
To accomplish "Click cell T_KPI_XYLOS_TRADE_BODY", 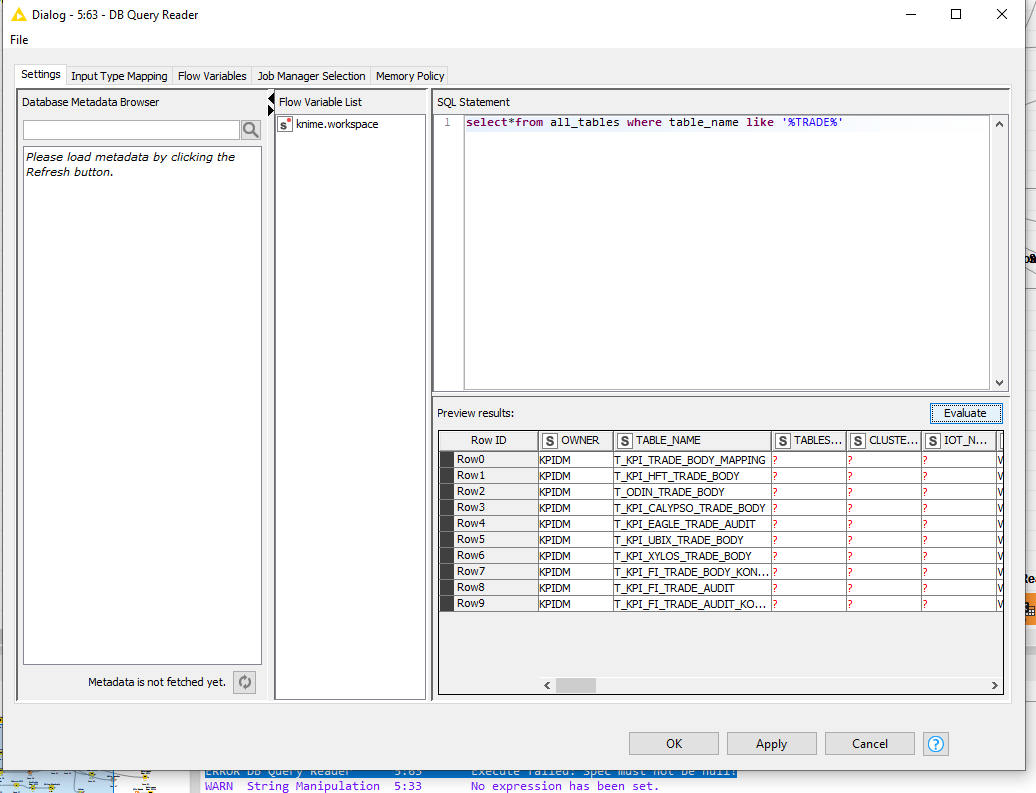I will click(x=692, y=556).
